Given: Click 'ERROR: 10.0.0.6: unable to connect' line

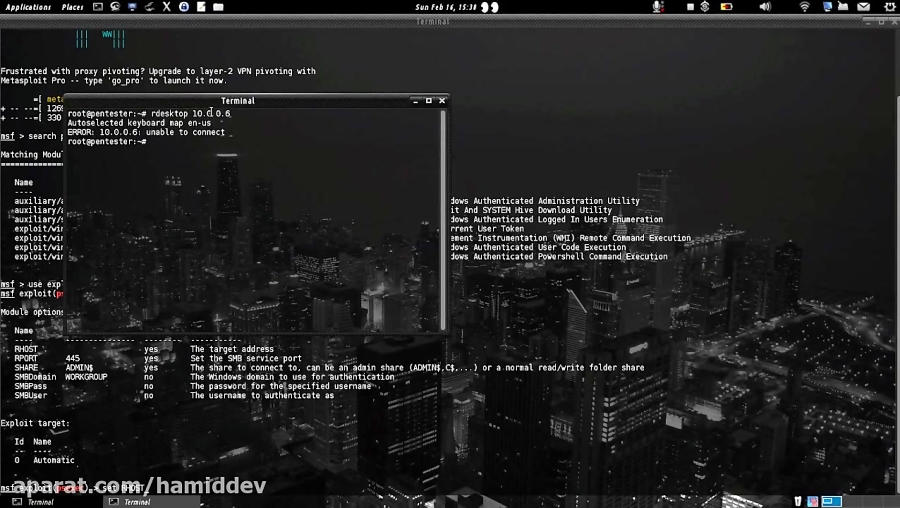Looking at the screenshot, I should 146,132.
